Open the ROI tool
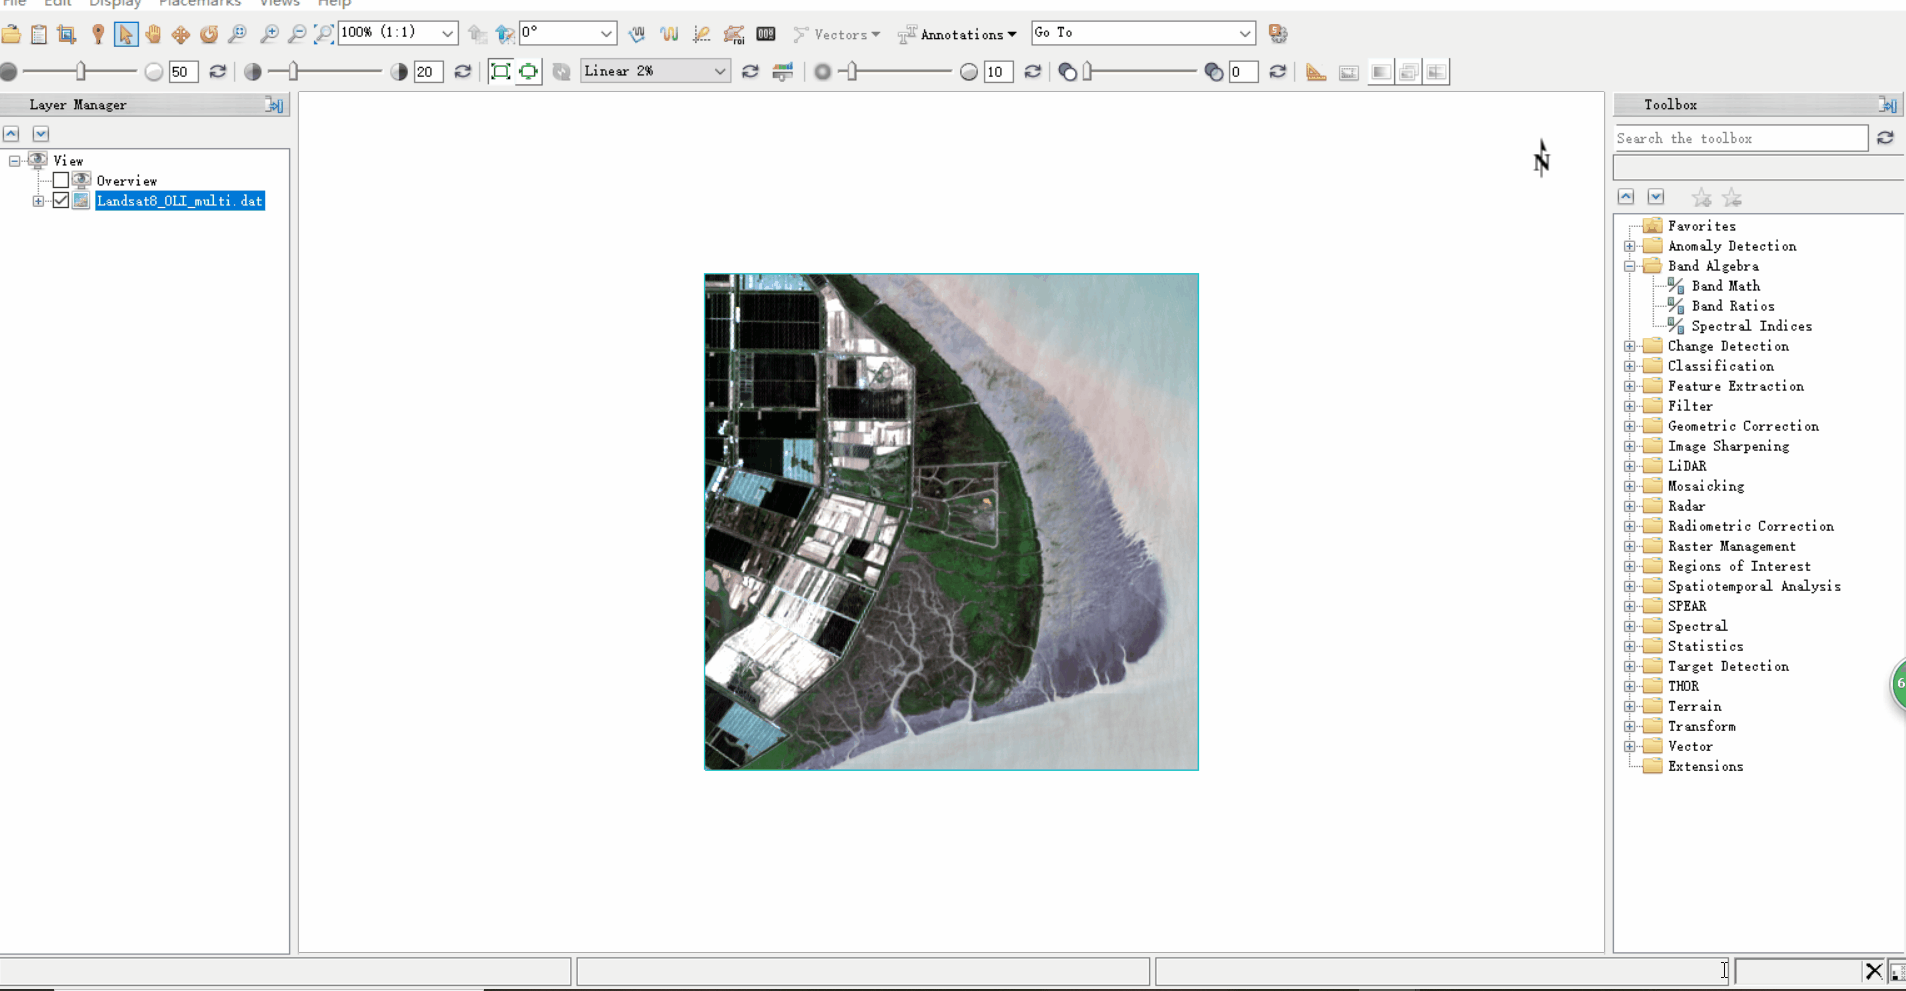 coord(734,34)
